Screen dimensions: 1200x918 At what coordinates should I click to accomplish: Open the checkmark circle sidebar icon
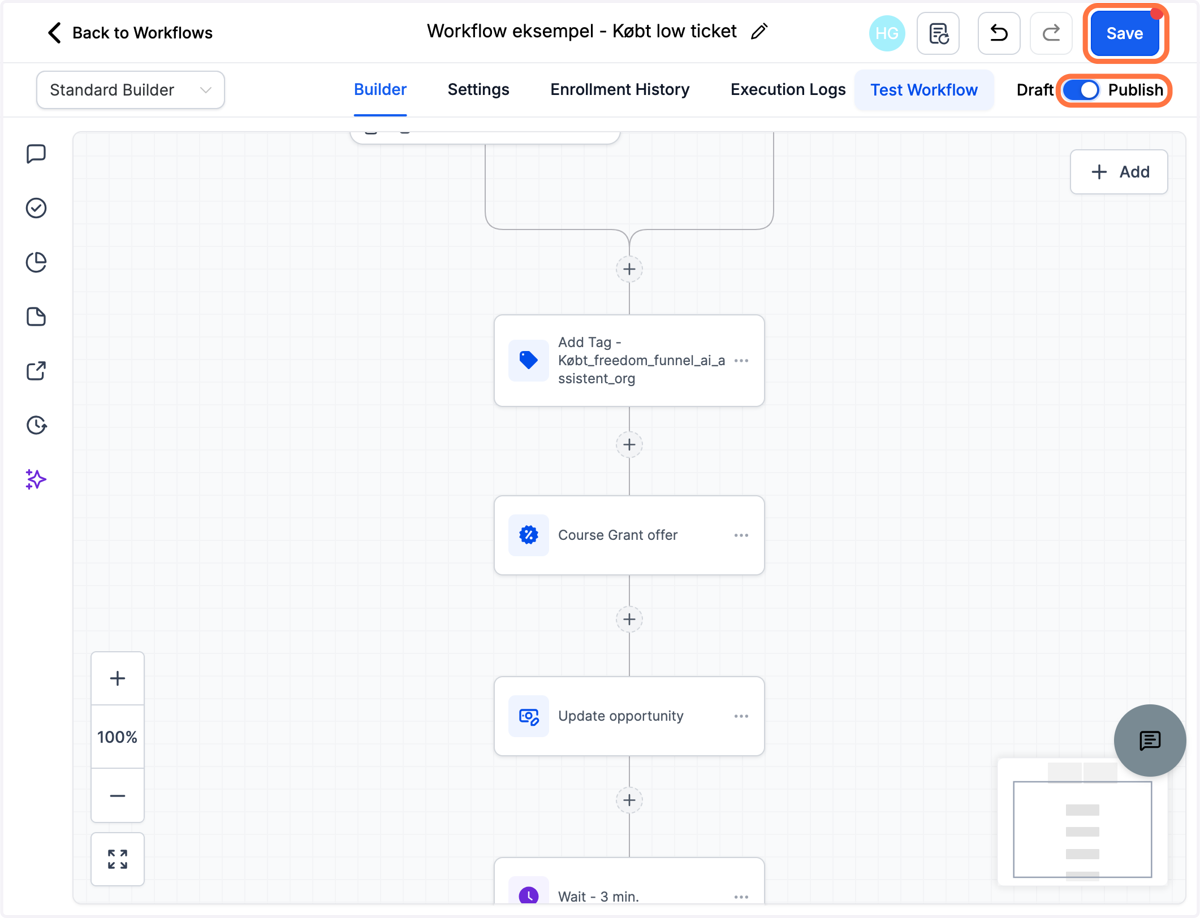tap(36, 208)
